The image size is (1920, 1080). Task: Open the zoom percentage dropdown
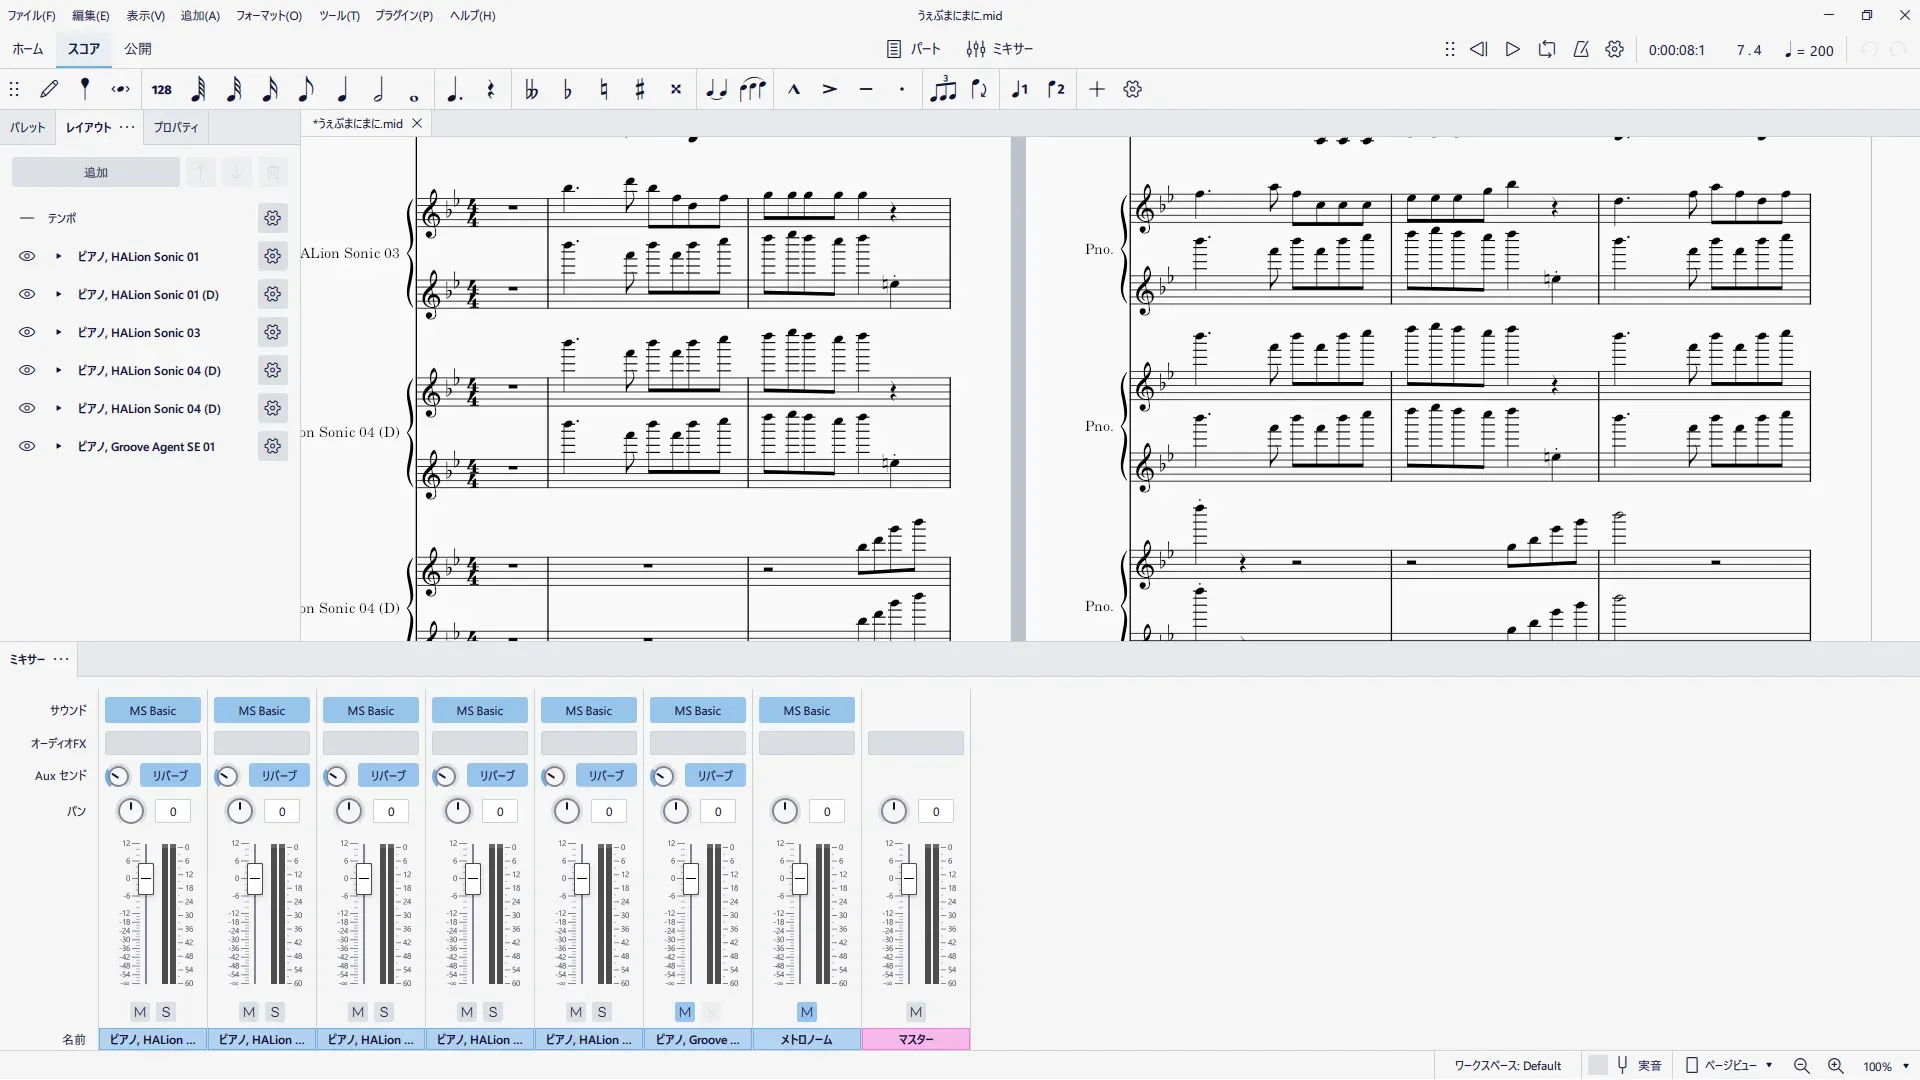coord(1906,1066)
